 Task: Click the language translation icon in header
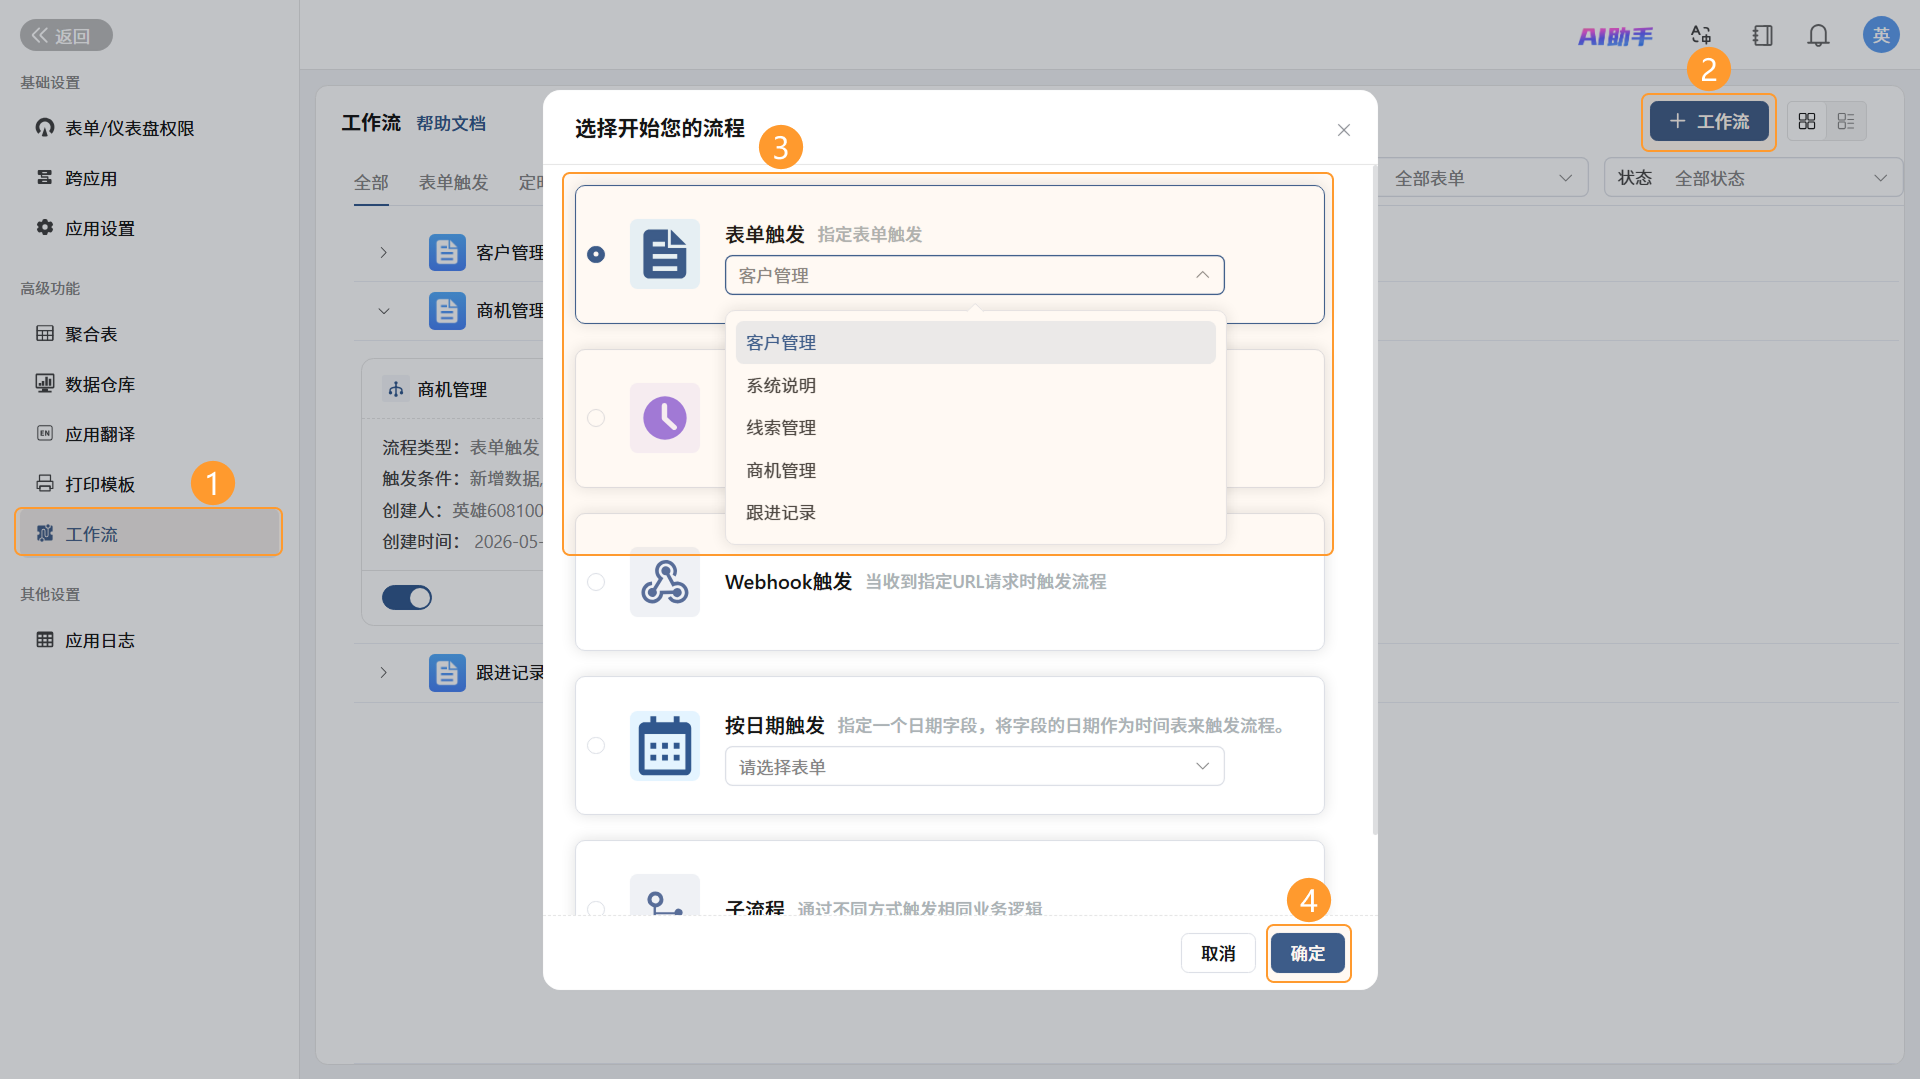(1701, 36)
